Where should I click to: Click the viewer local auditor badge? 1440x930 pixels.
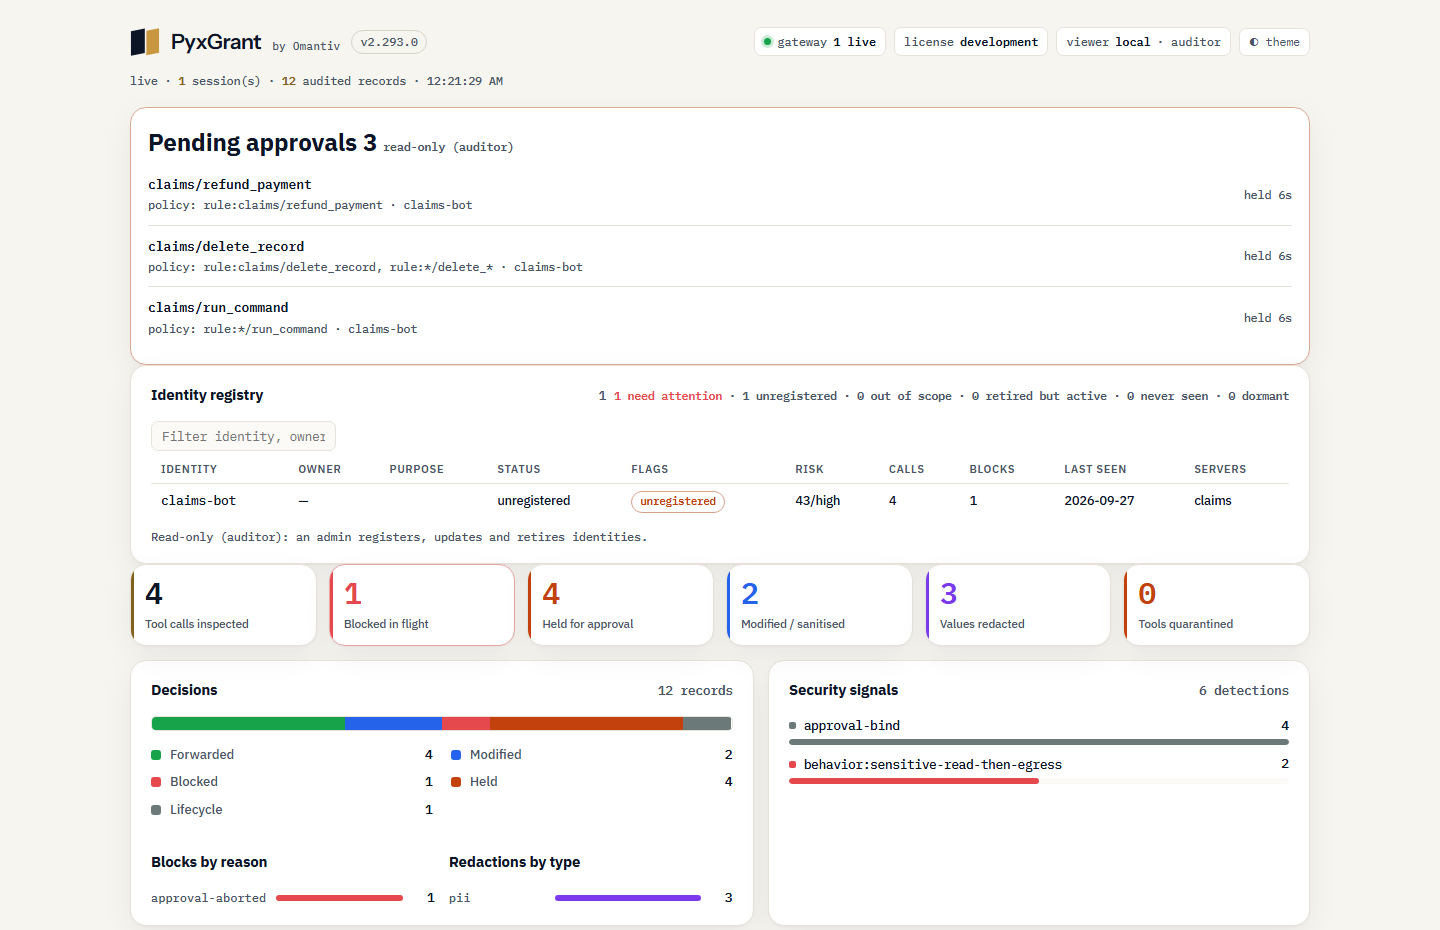(x=1143, y=42)
